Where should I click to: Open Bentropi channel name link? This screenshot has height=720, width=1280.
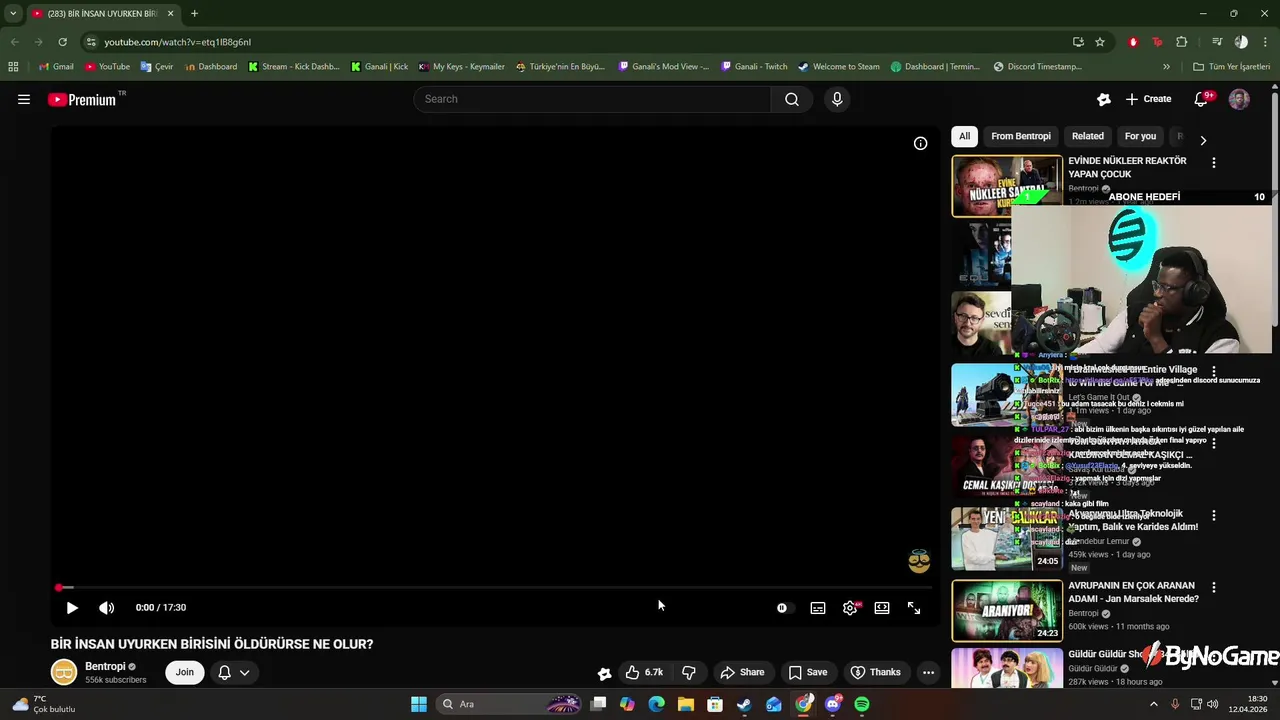click(x=105, y=667)
